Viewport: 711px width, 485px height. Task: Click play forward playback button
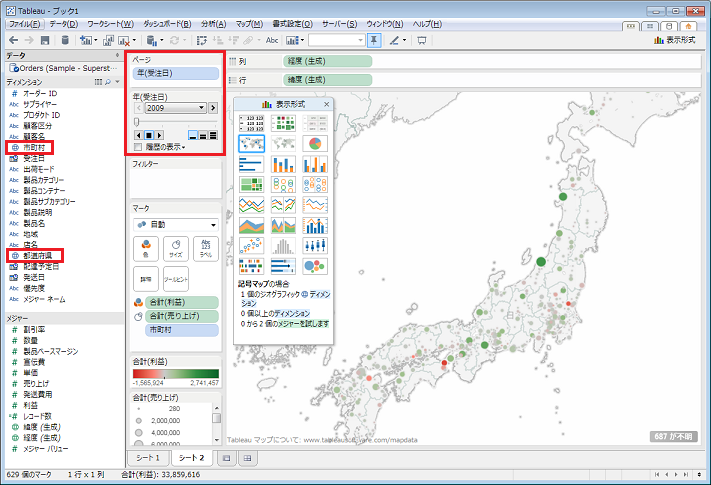click(x=159, y=135)
